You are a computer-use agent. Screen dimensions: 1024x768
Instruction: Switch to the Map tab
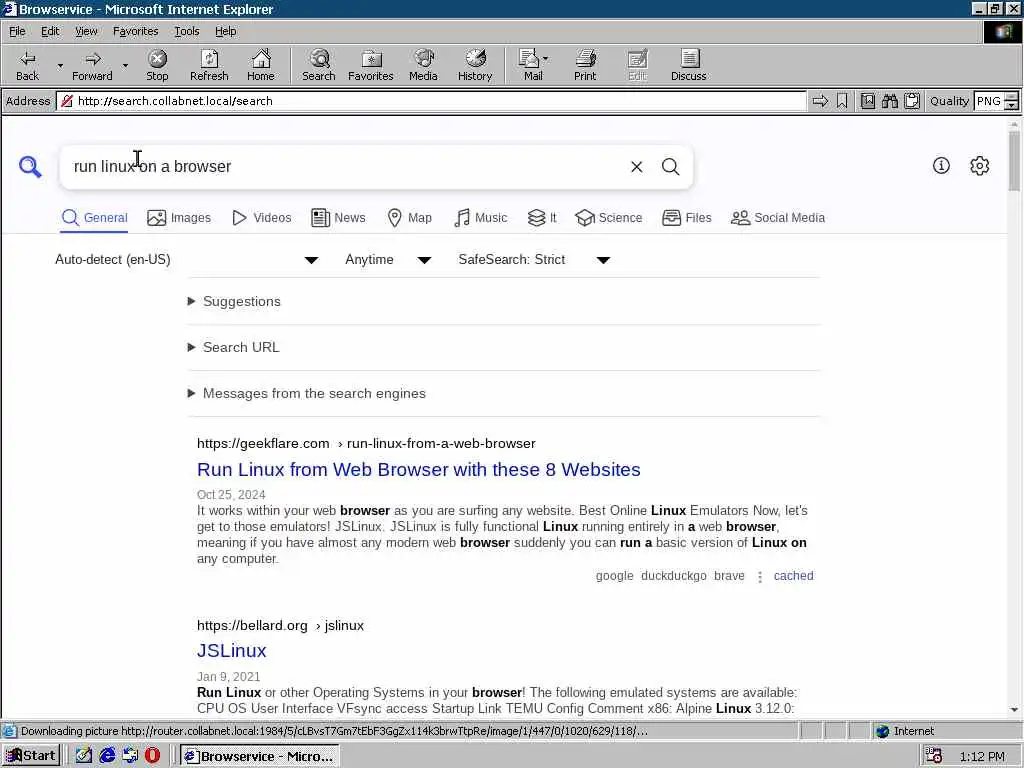pyautogui.click(x=409, y=218)
